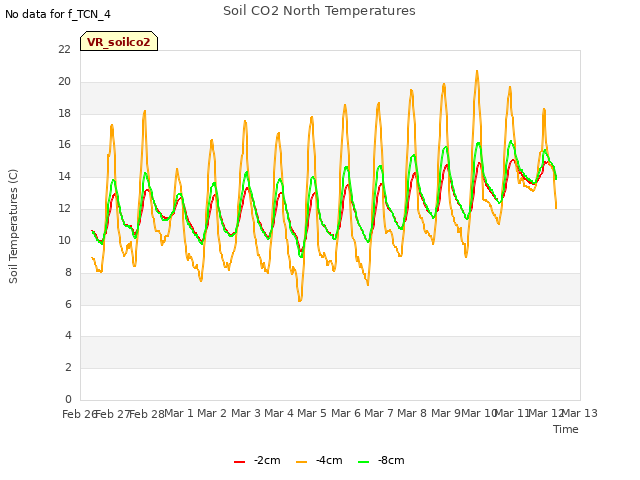Click the Mar 5 x-axis tick label

[x=312, y=413]
